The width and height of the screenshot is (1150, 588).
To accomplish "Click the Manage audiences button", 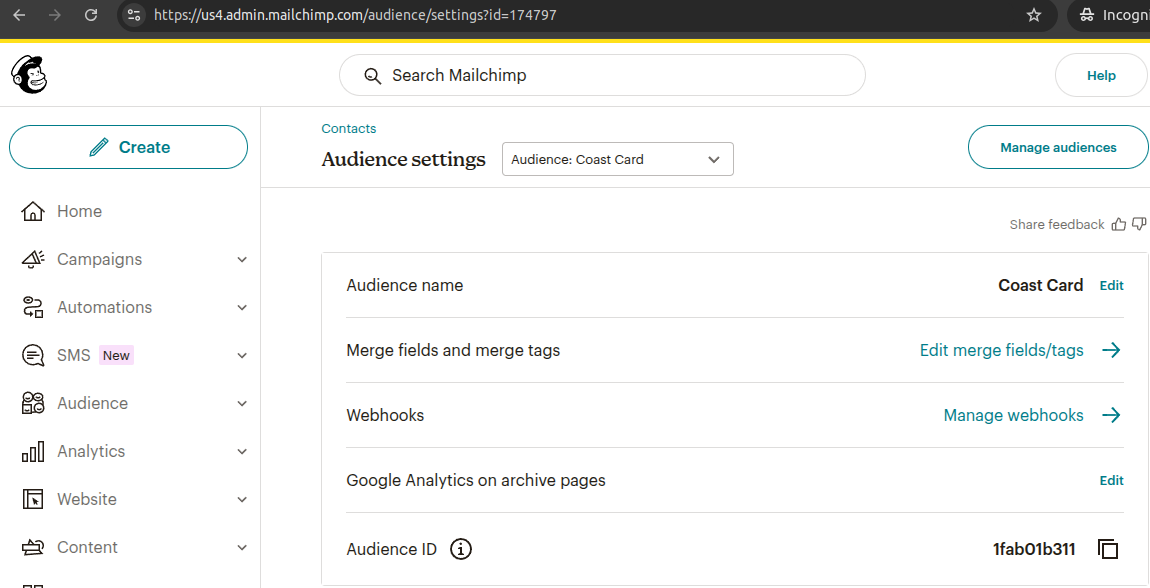I will pyautogui.click(x=1058, y=147).
